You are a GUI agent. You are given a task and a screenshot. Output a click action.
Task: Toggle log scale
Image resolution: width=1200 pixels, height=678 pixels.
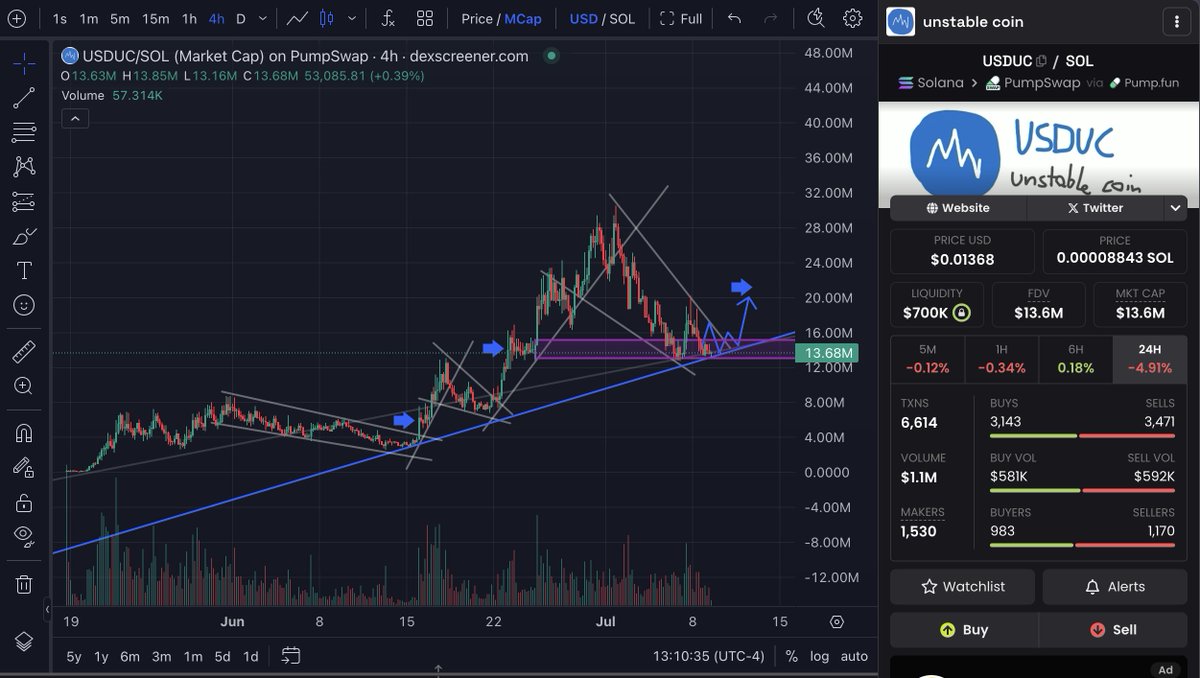(x=819, y=656)
